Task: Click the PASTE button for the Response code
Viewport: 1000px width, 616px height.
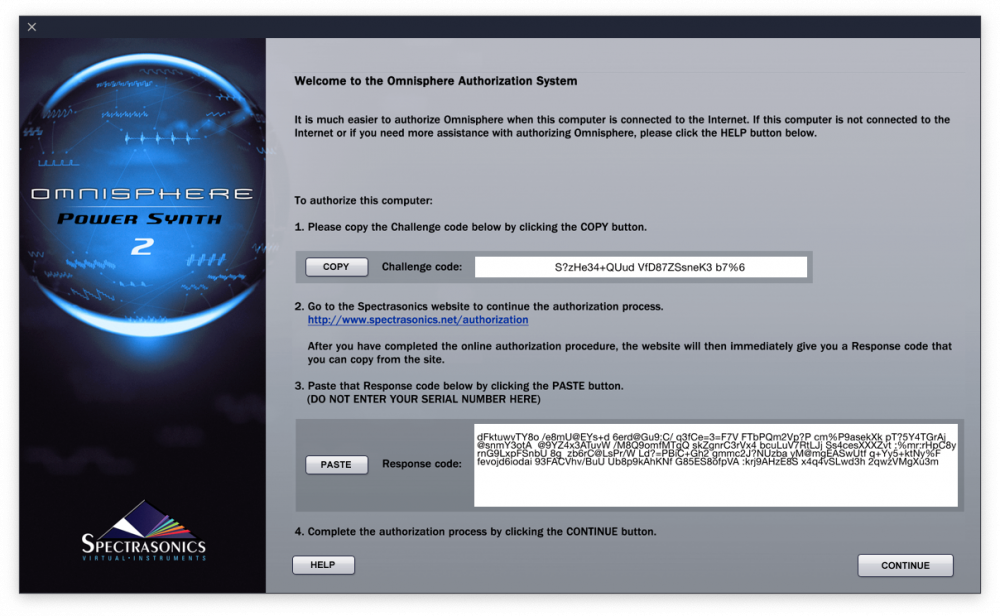Action: 336,464
